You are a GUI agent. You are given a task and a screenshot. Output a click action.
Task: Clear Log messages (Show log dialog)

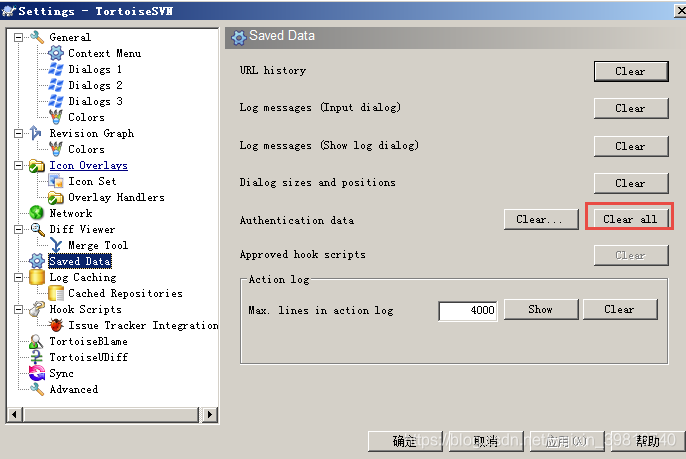point(631,146)
